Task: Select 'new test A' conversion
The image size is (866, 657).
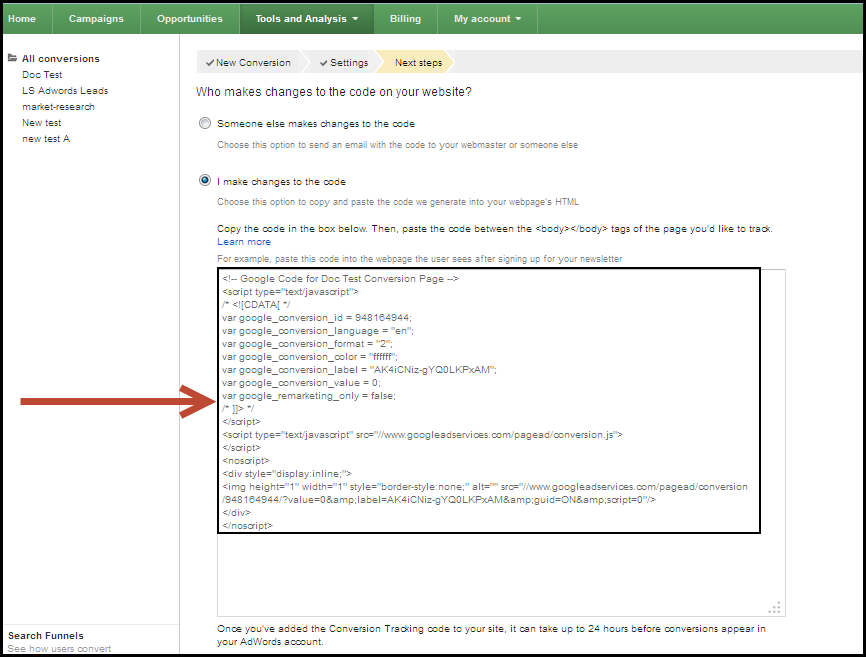Action: pos(46,139)
